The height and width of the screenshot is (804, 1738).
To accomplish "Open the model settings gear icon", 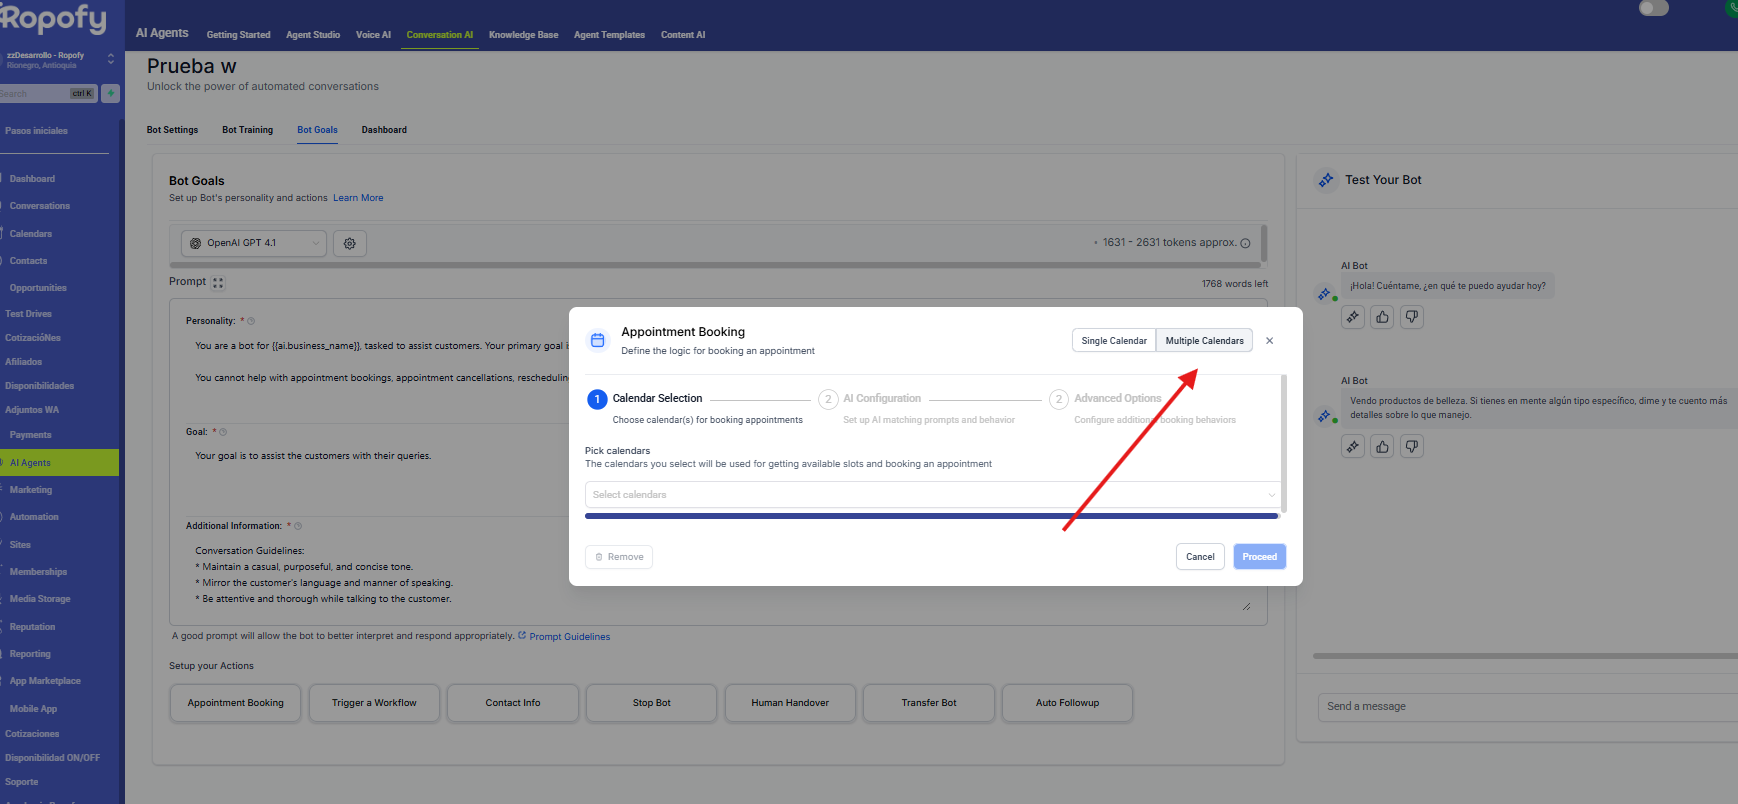I will (x=350, y=243).
